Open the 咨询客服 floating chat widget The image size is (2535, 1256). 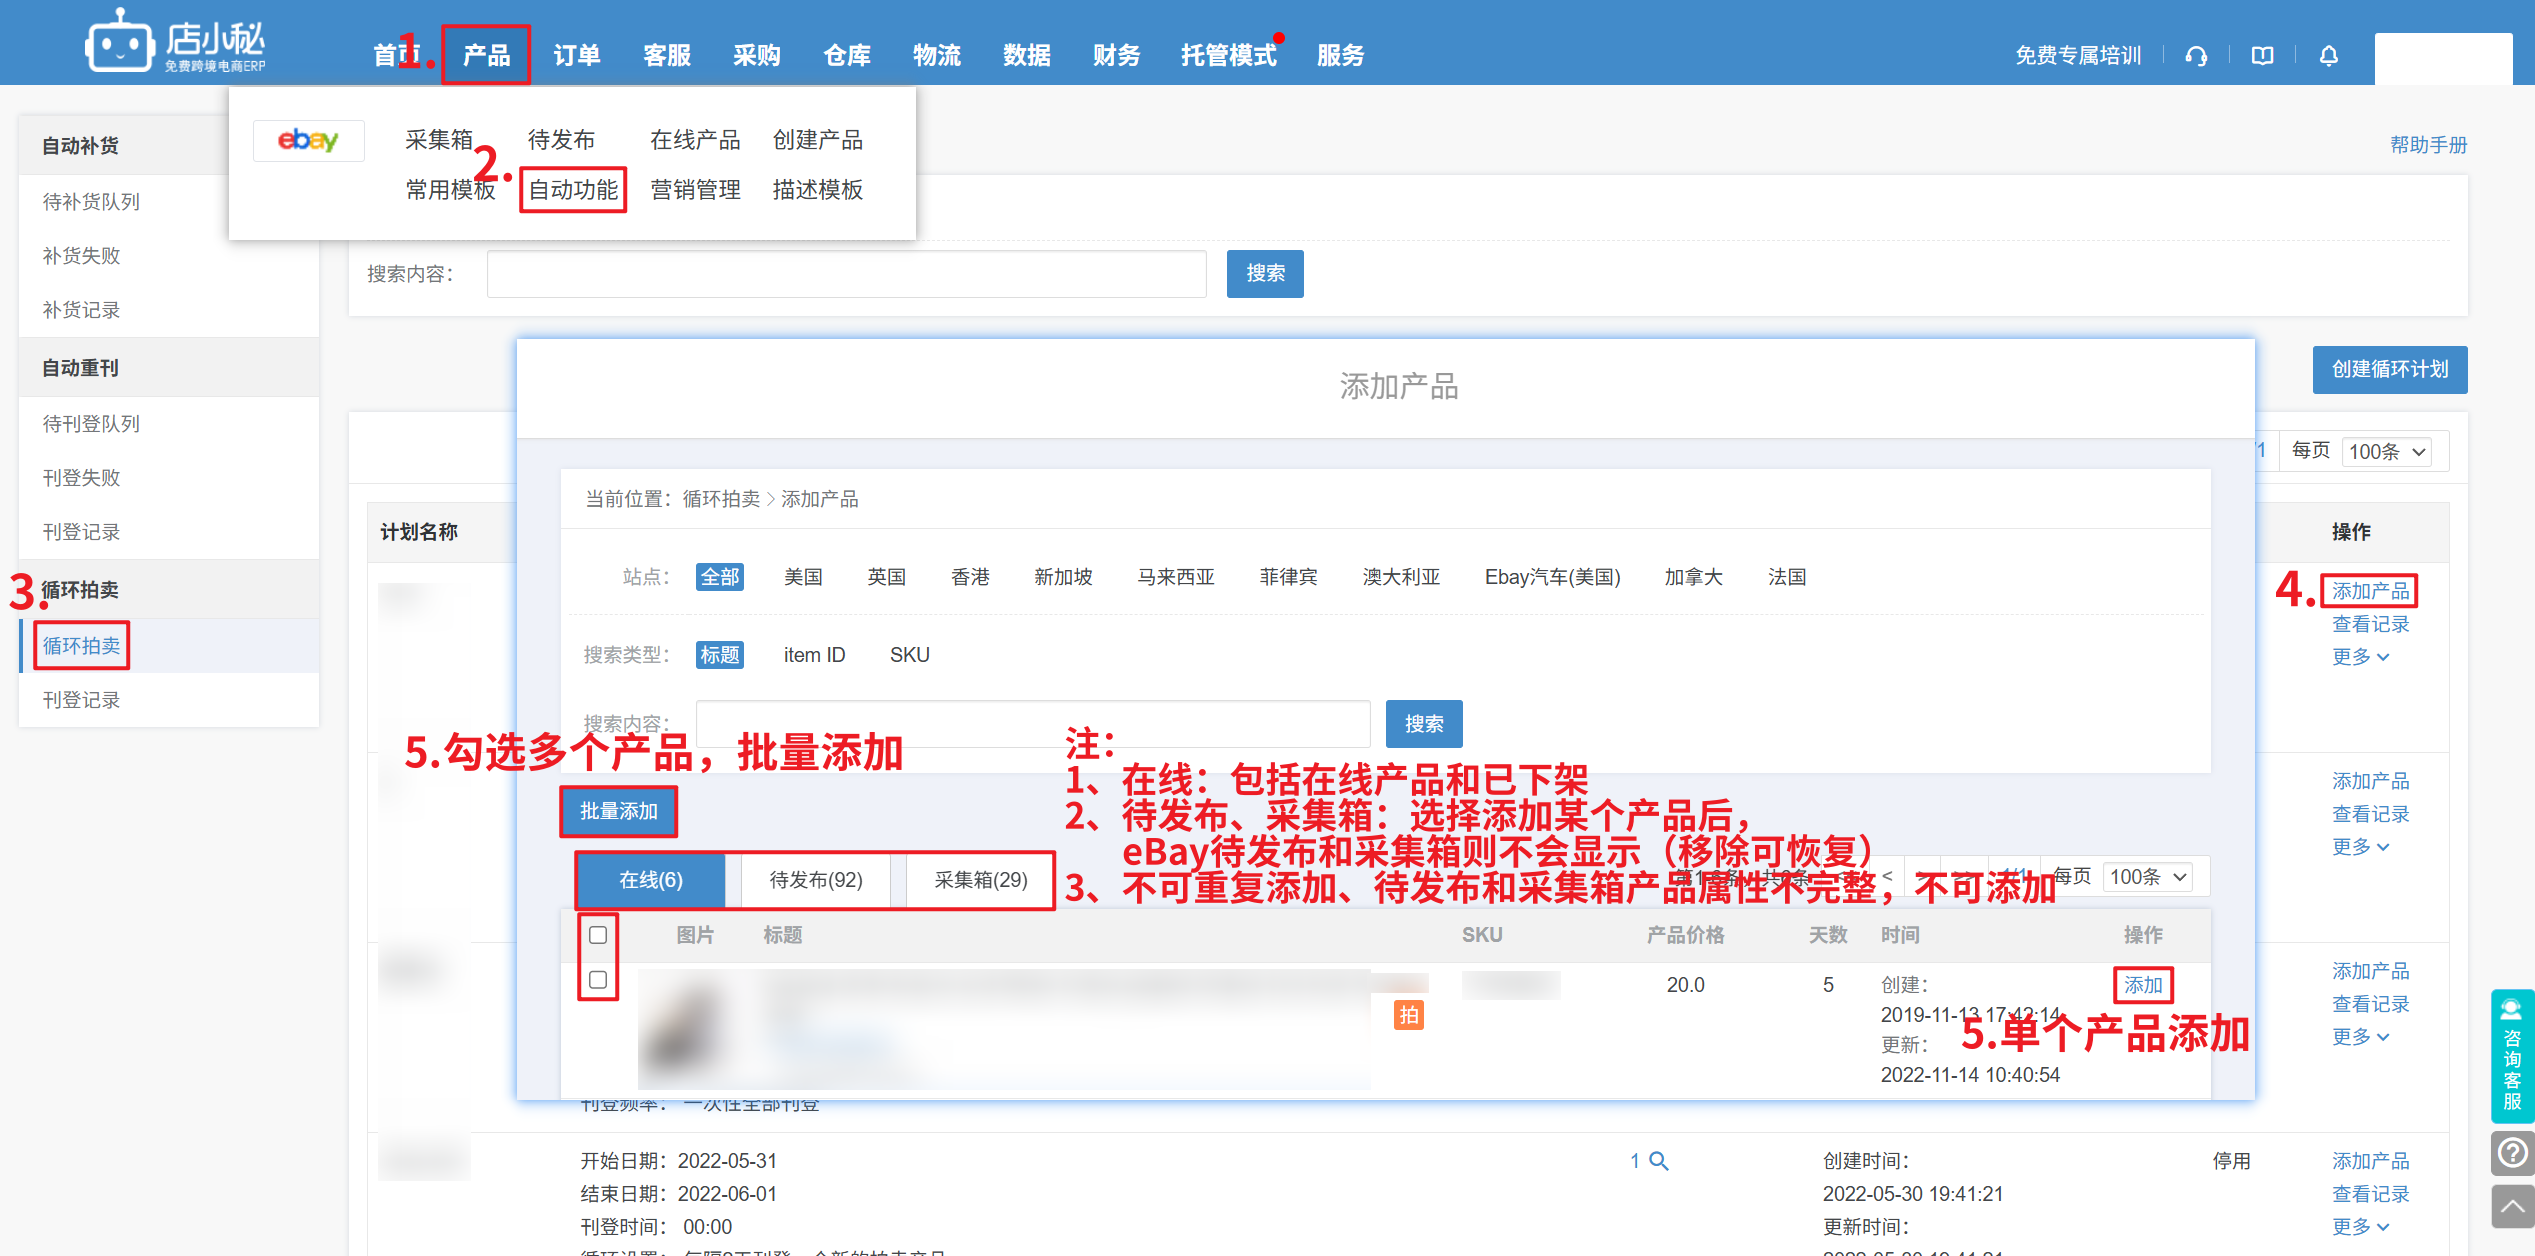click(2512, 1056)
